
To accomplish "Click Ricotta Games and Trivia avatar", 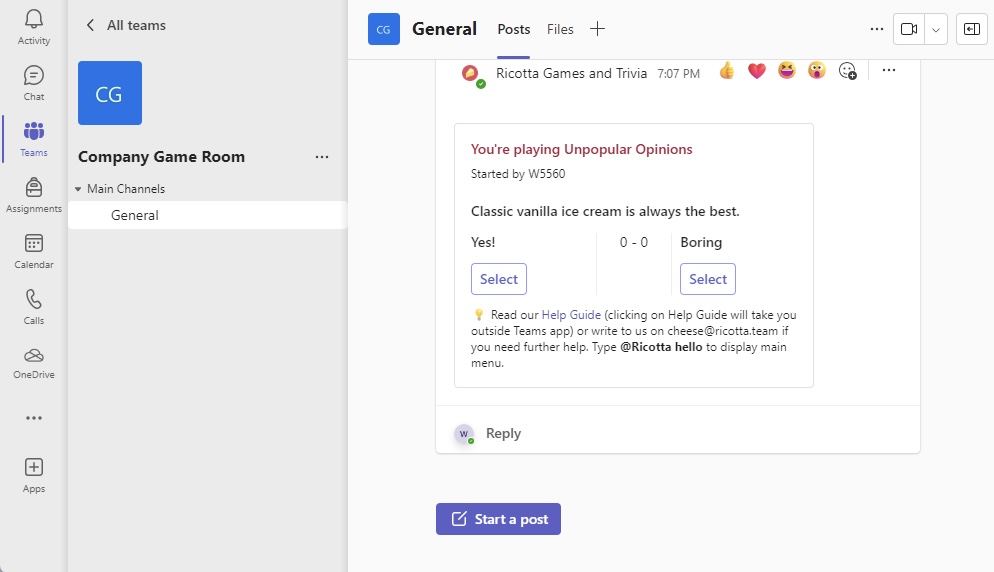I will (x=471, y=74).
